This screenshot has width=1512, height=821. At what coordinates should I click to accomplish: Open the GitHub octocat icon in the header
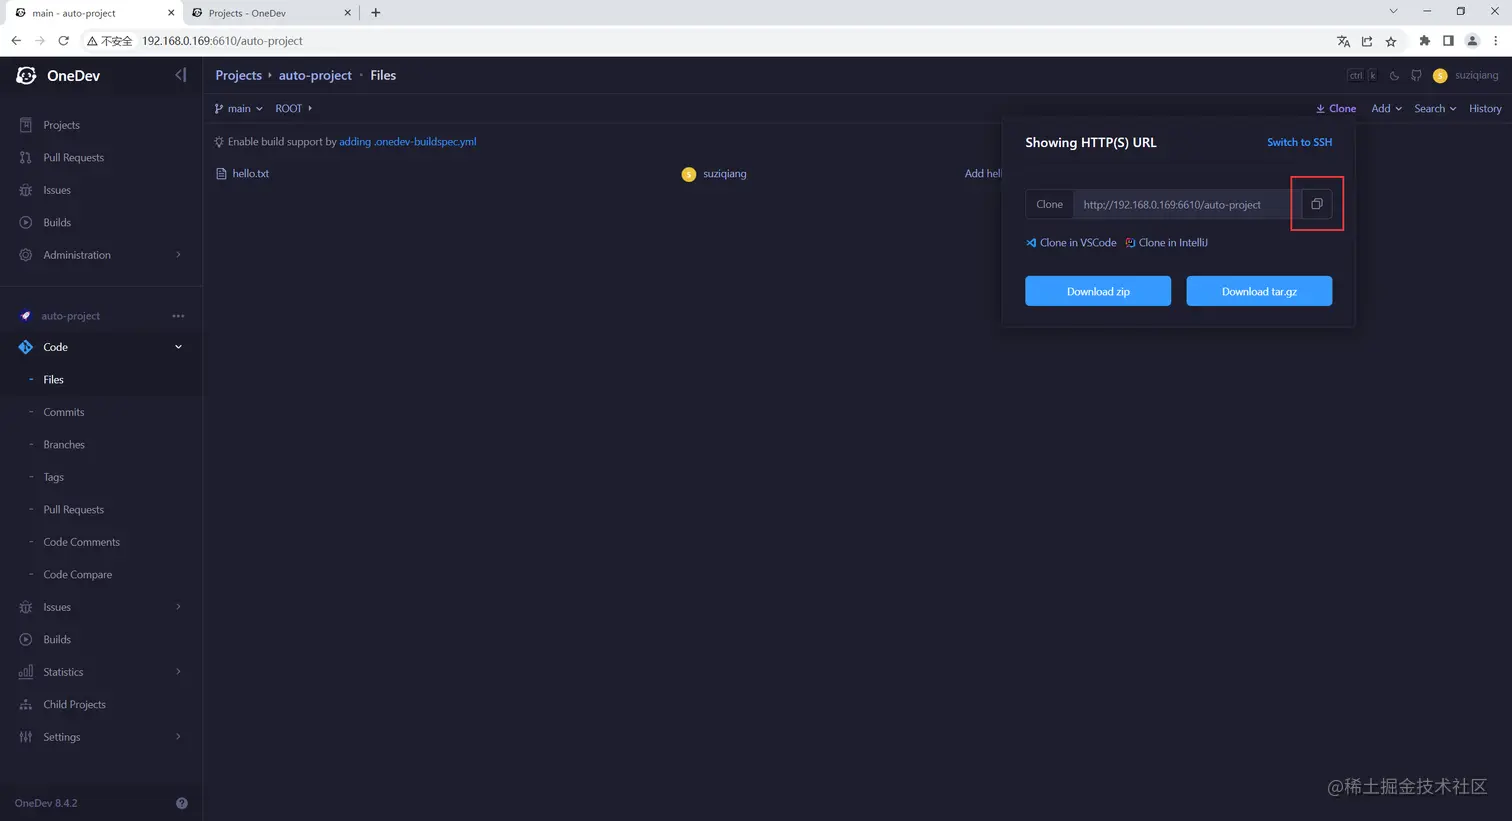pos(1416,76)
